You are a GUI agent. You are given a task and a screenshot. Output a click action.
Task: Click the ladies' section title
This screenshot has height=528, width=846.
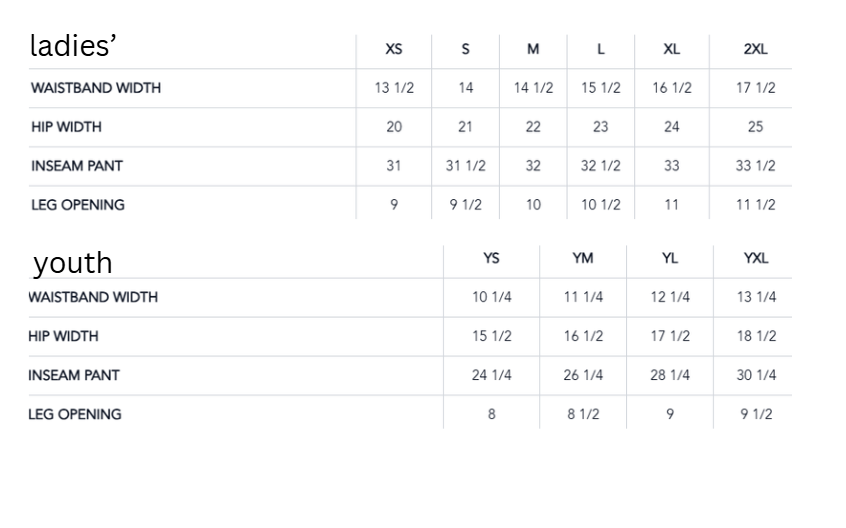(73, 45)
